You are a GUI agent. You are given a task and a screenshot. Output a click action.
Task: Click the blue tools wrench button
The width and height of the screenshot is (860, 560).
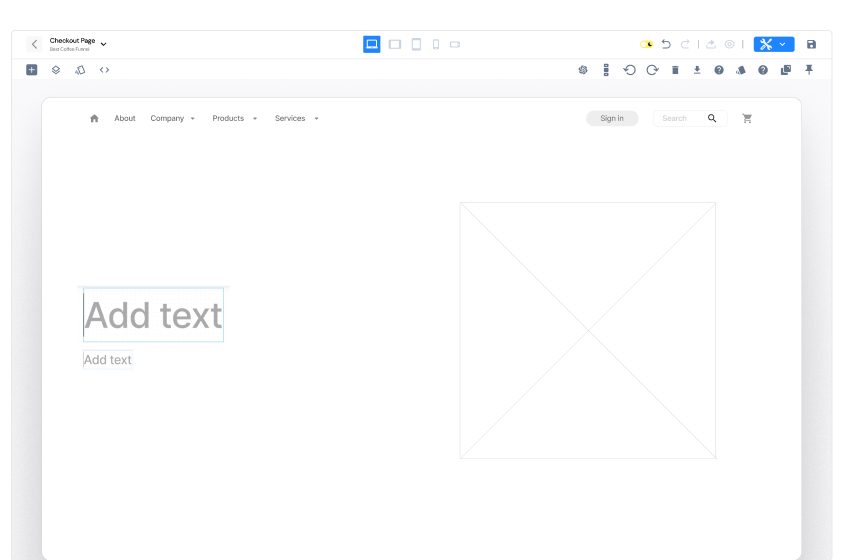click(x=766, y=44)
